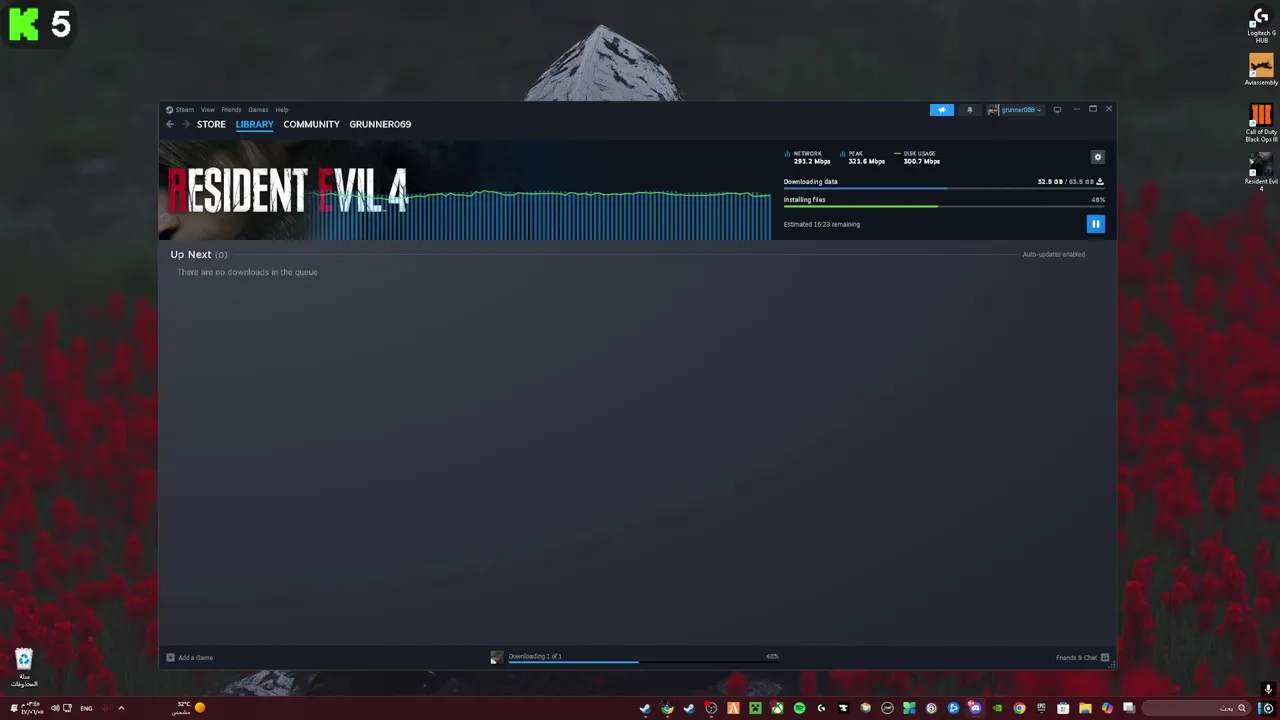Click Add a Game button
The height and width of the screenshot is (720, 1280).
click(x=190, y=657)
